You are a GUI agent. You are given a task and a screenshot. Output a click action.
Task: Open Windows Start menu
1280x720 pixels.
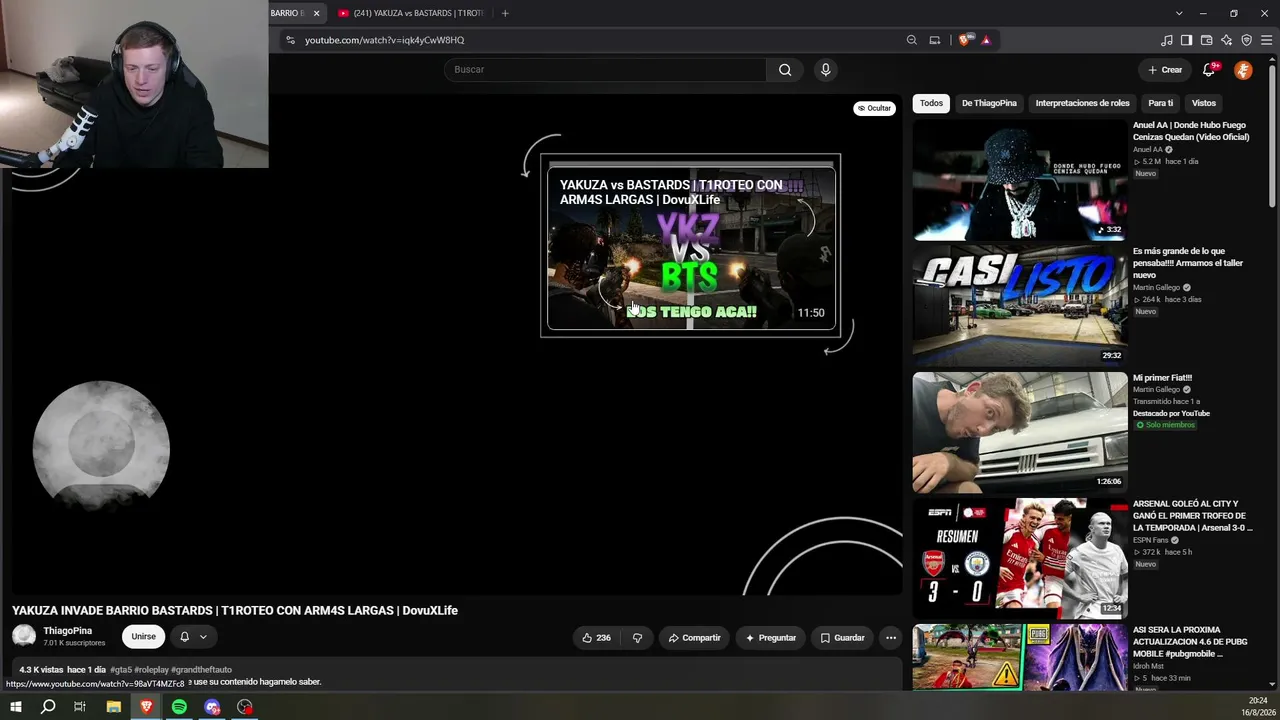(x=15, y=707)
